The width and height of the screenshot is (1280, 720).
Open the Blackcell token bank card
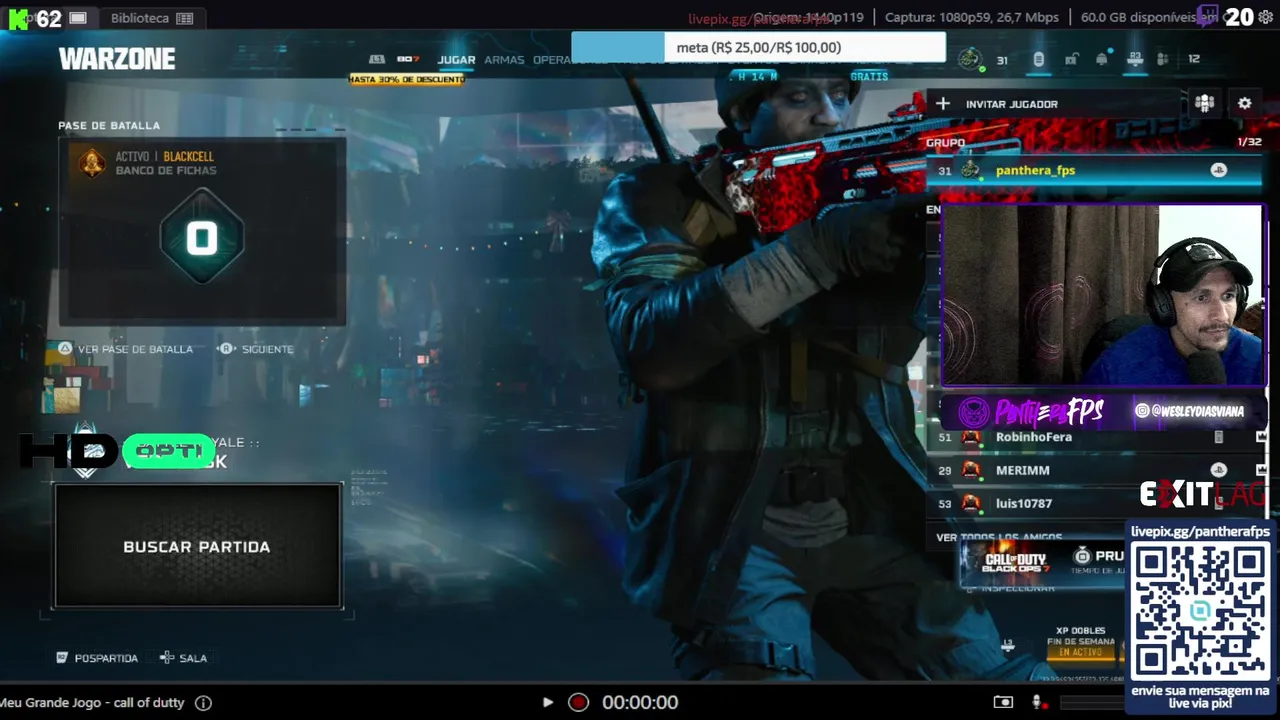click(x=202, y=232)
